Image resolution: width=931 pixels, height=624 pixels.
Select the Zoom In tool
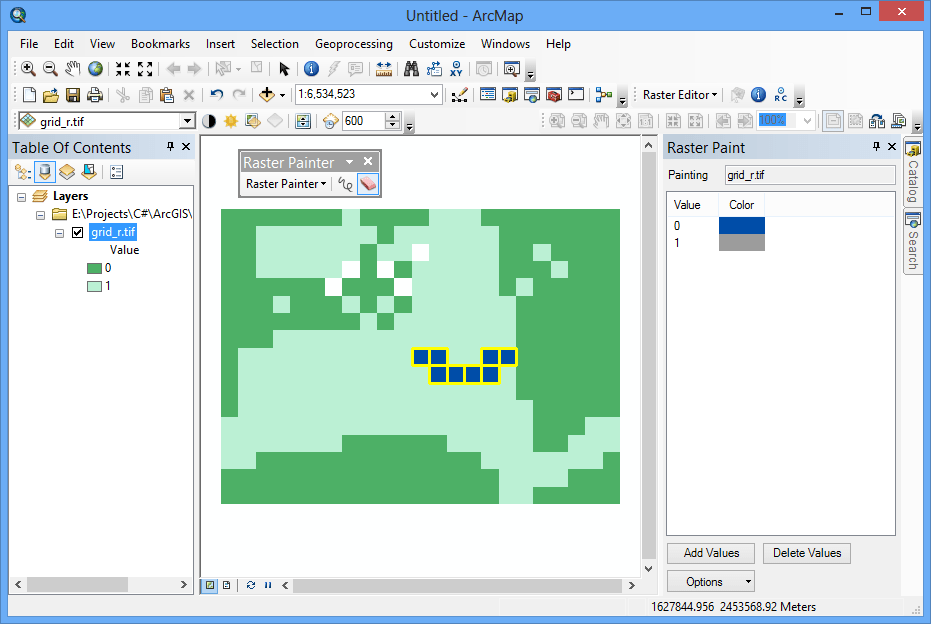29,68
